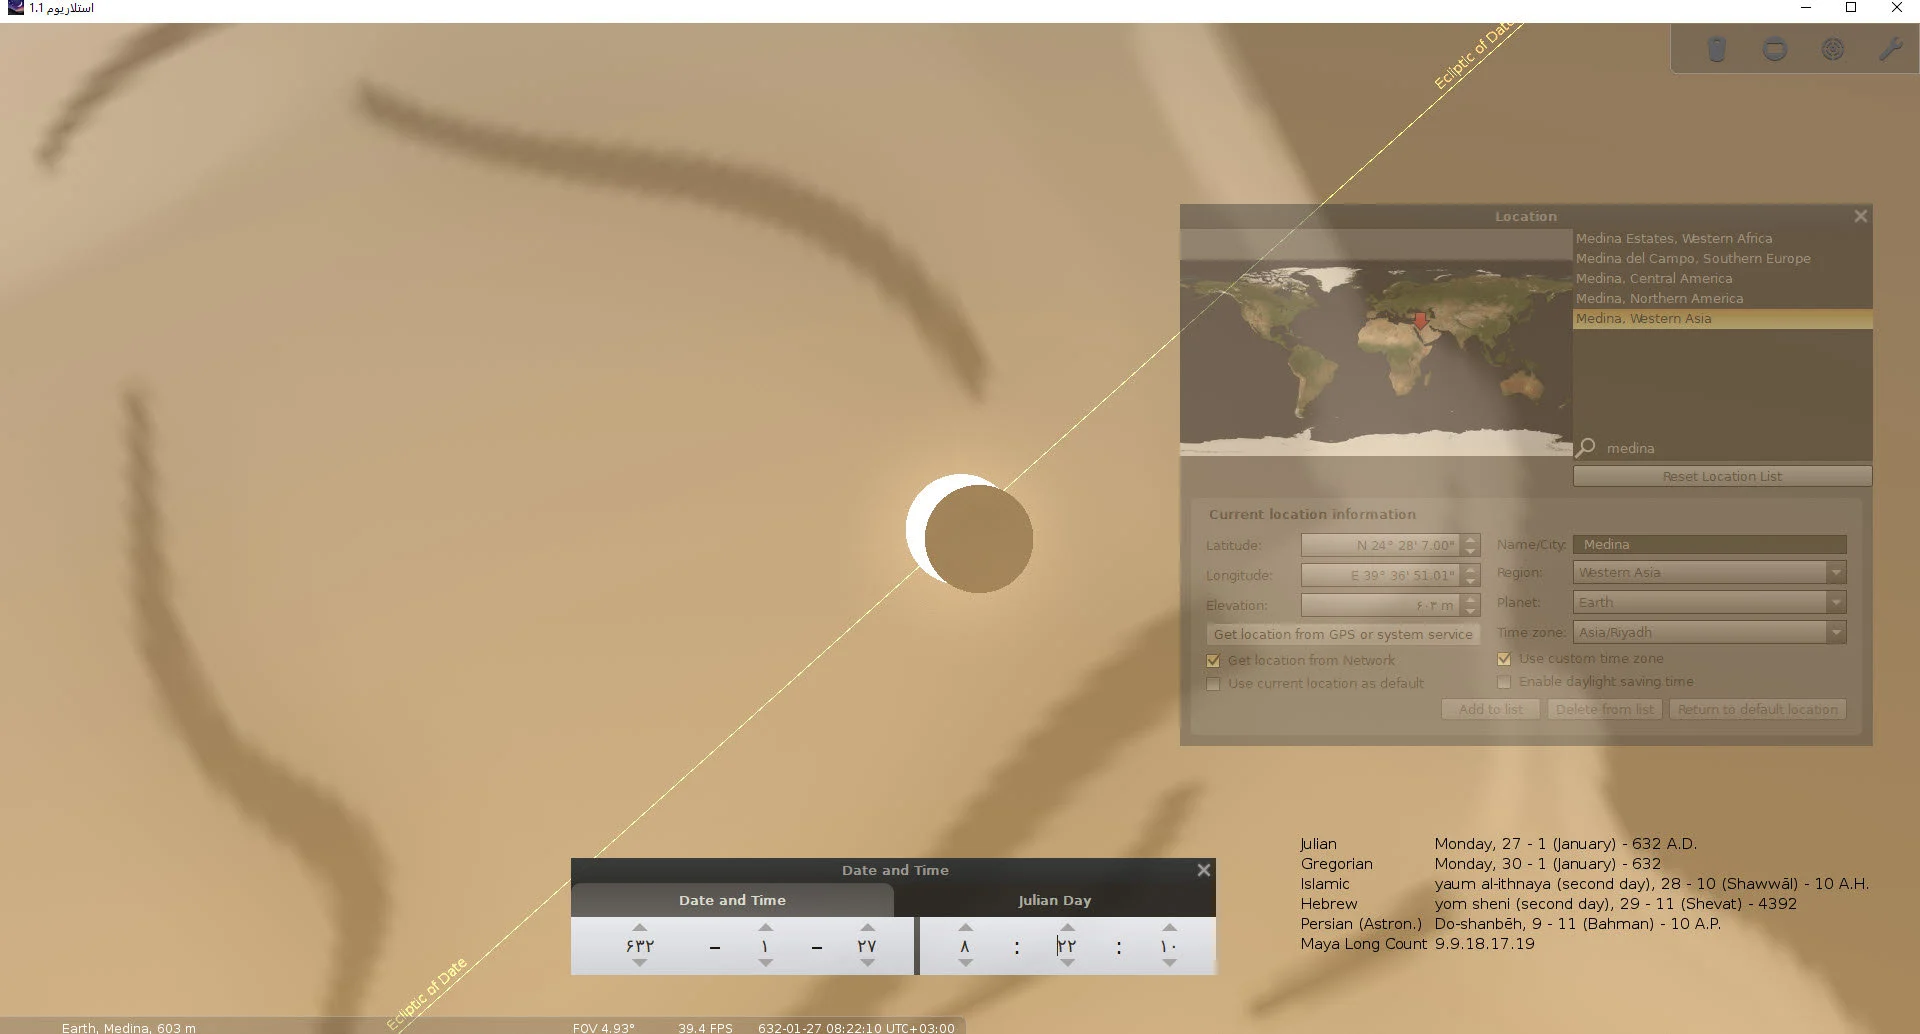Click the minutes field in Date and Time
Viewport: 1920px width, 1034px height.
point(1067,946)
